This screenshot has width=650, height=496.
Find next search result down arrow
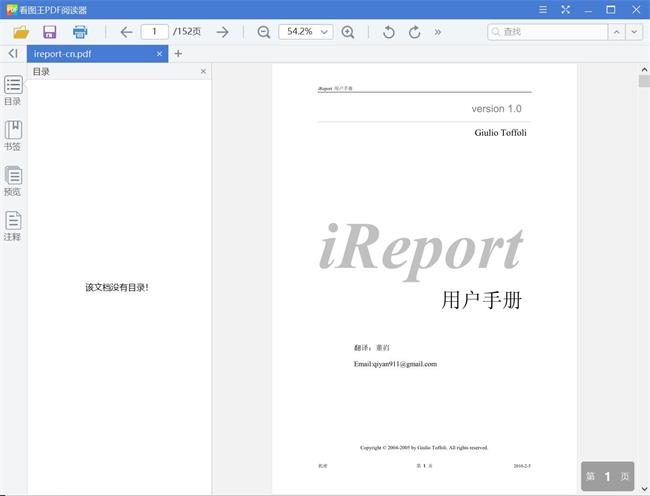[x=634, y=32]
